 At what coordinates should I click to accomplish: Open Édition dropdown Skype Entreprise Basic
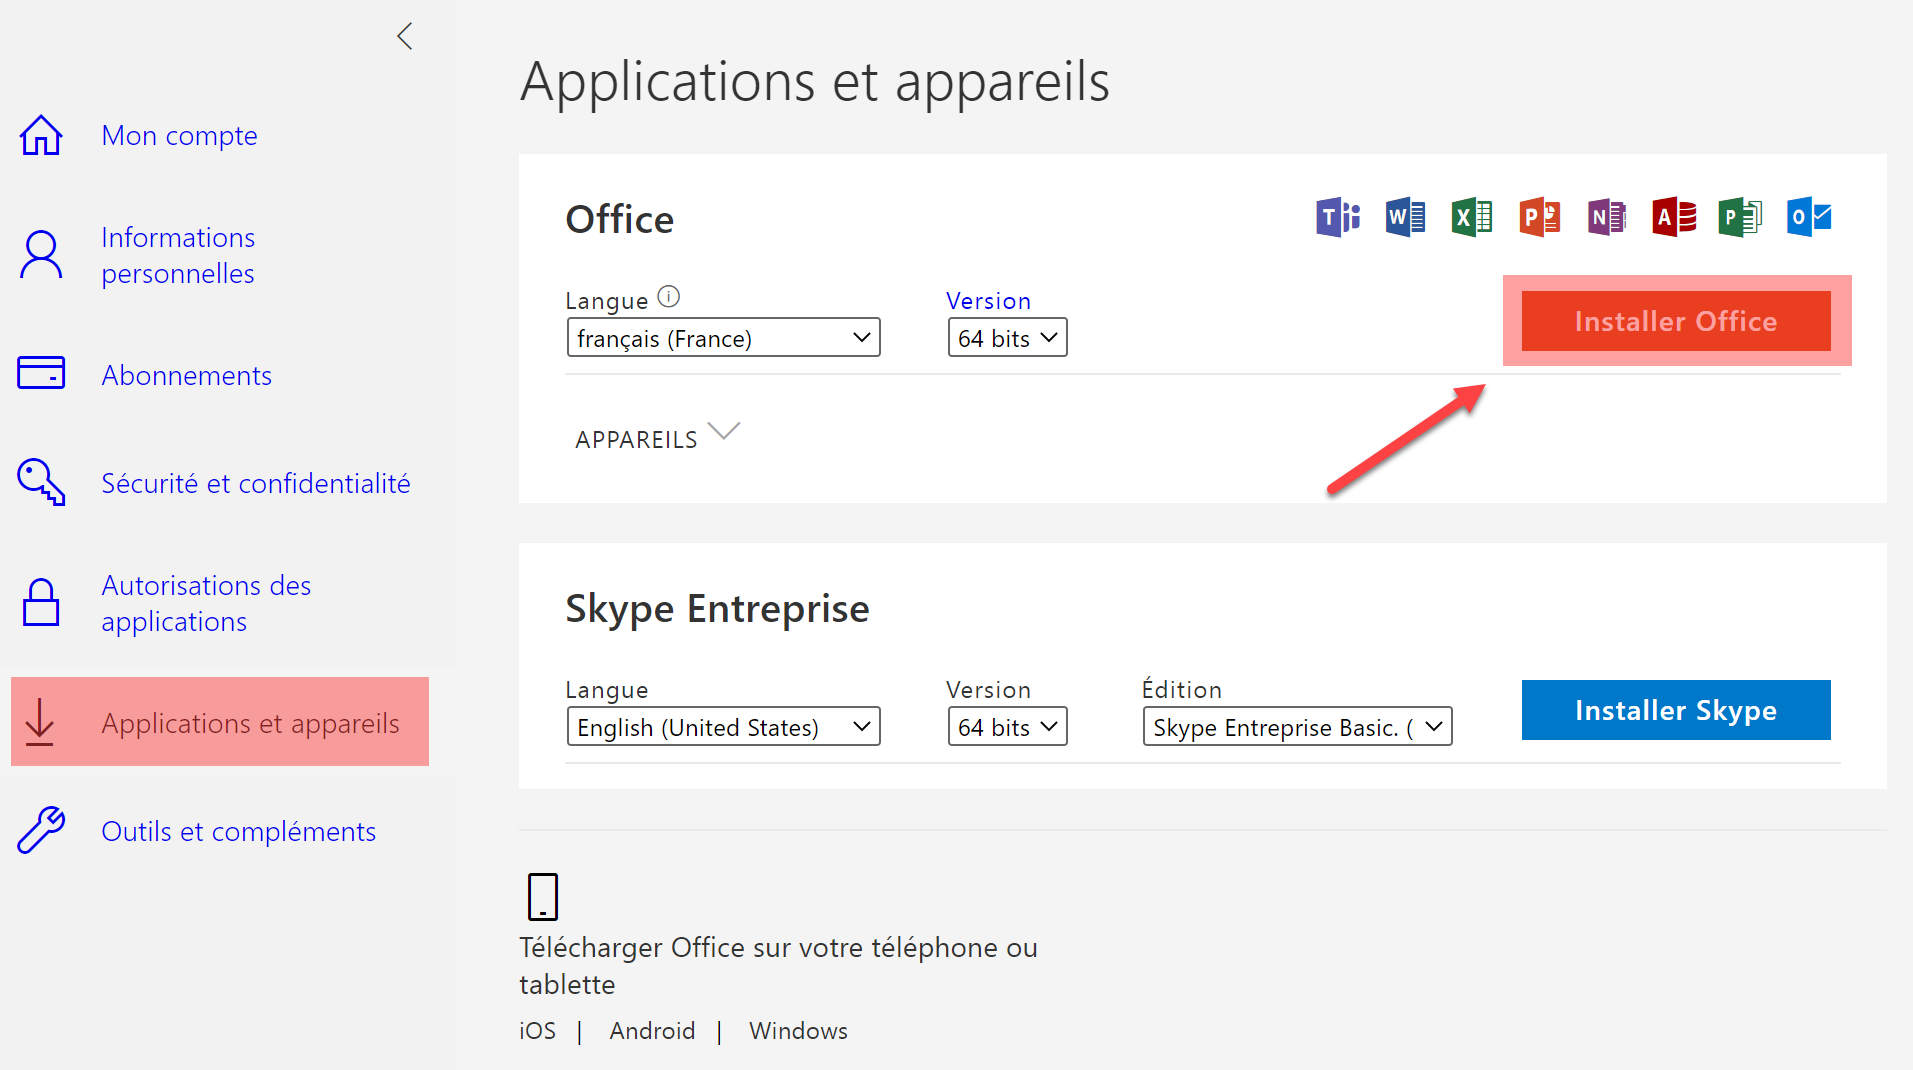point(1297,727)
